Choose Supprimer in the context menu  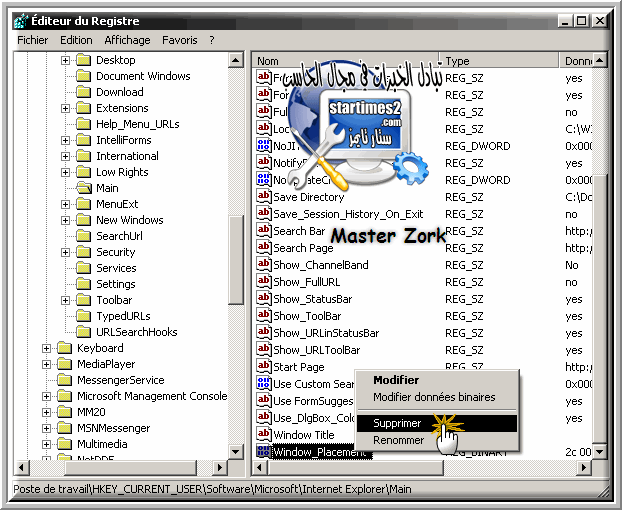pyautogui.click(x=437, y=423)
